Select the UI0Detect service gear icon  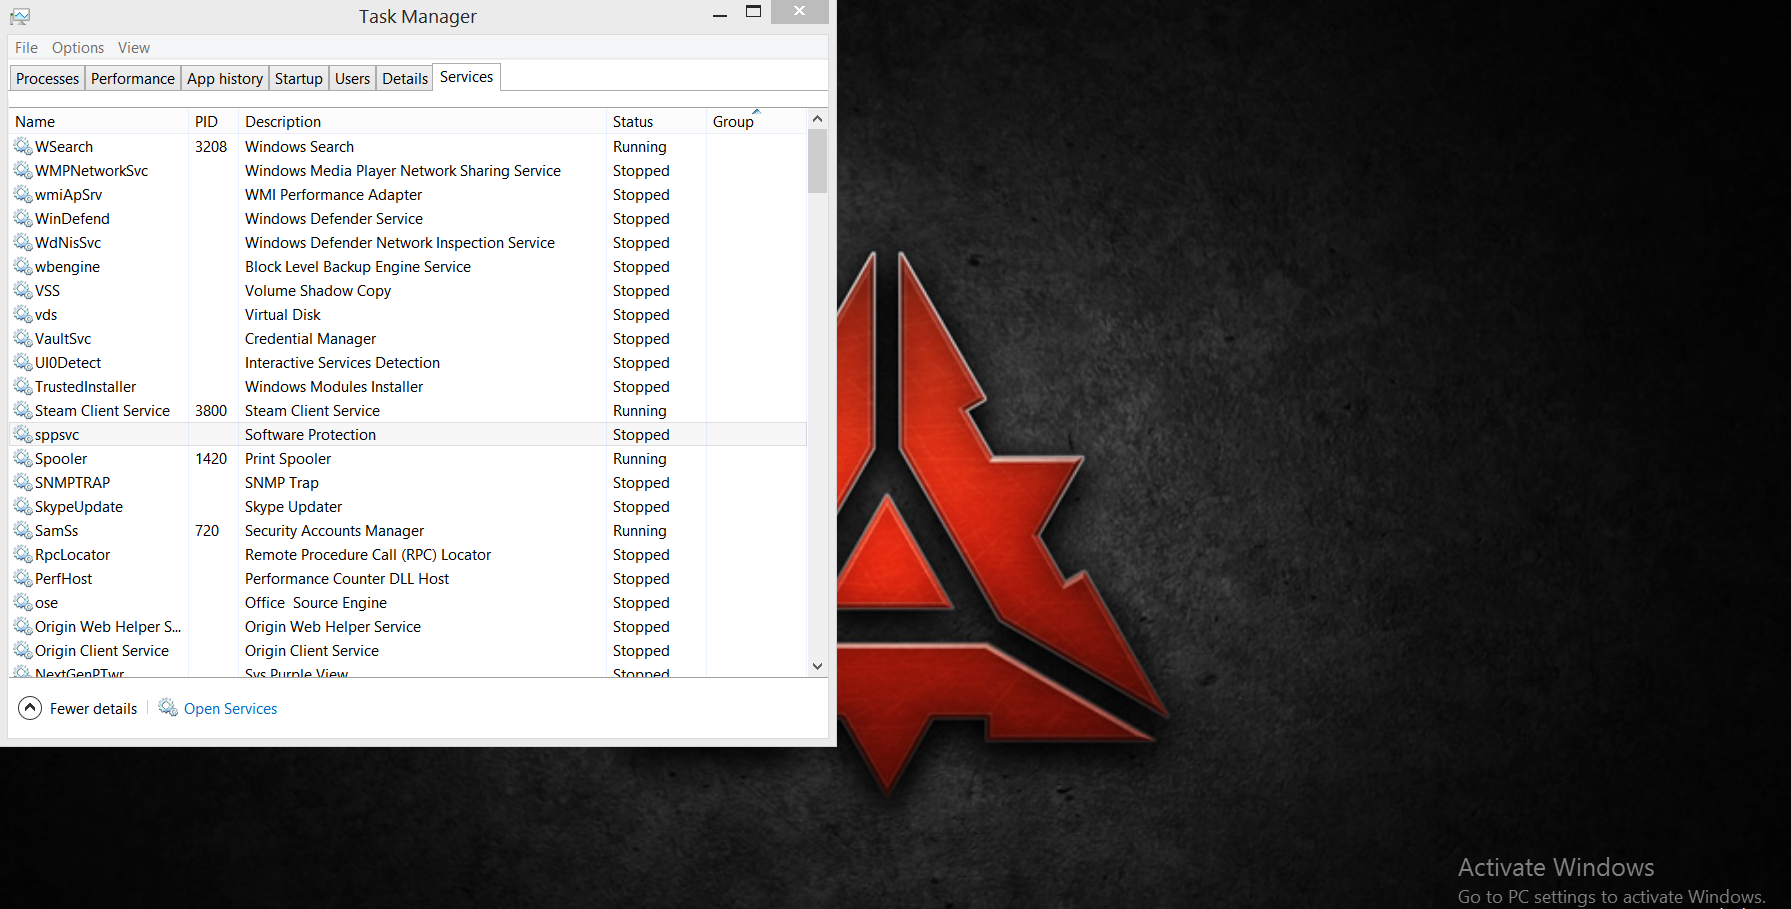tap(23, 362)
